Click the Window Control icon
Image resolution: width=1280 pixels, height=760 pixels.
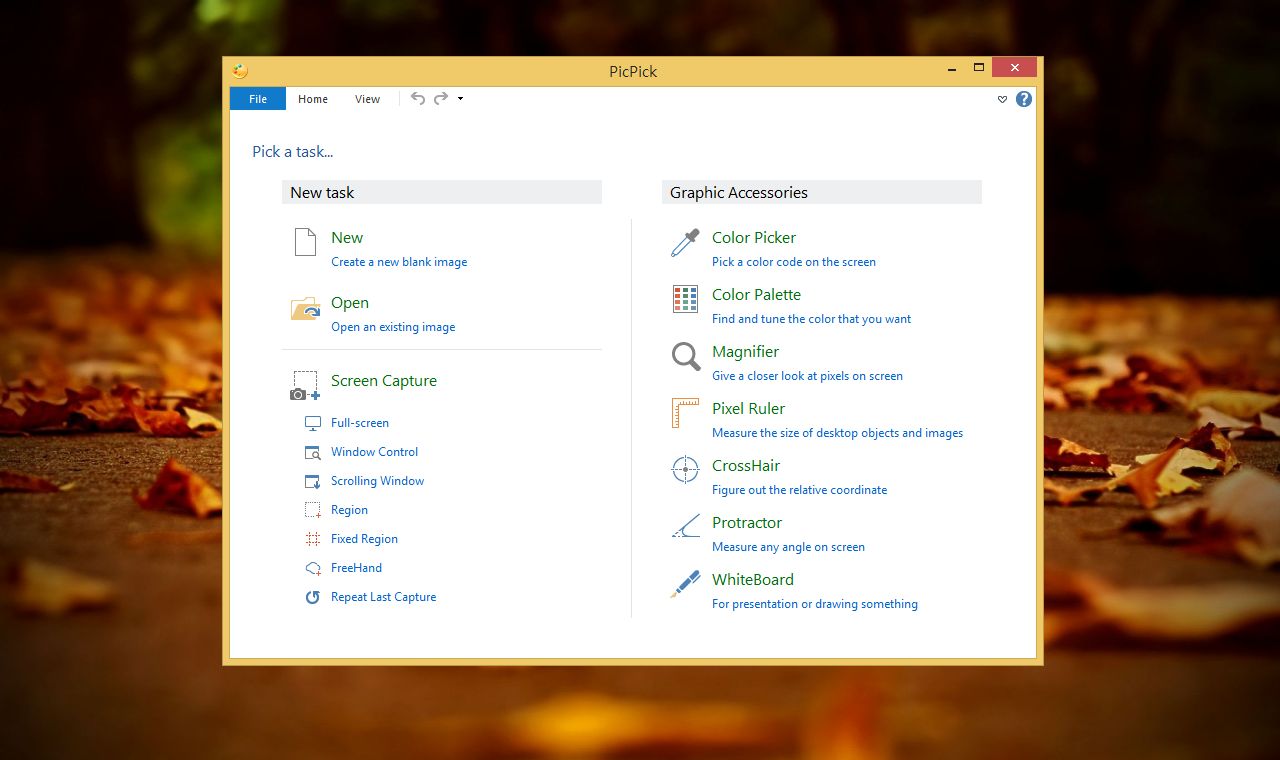coord(313,452)
